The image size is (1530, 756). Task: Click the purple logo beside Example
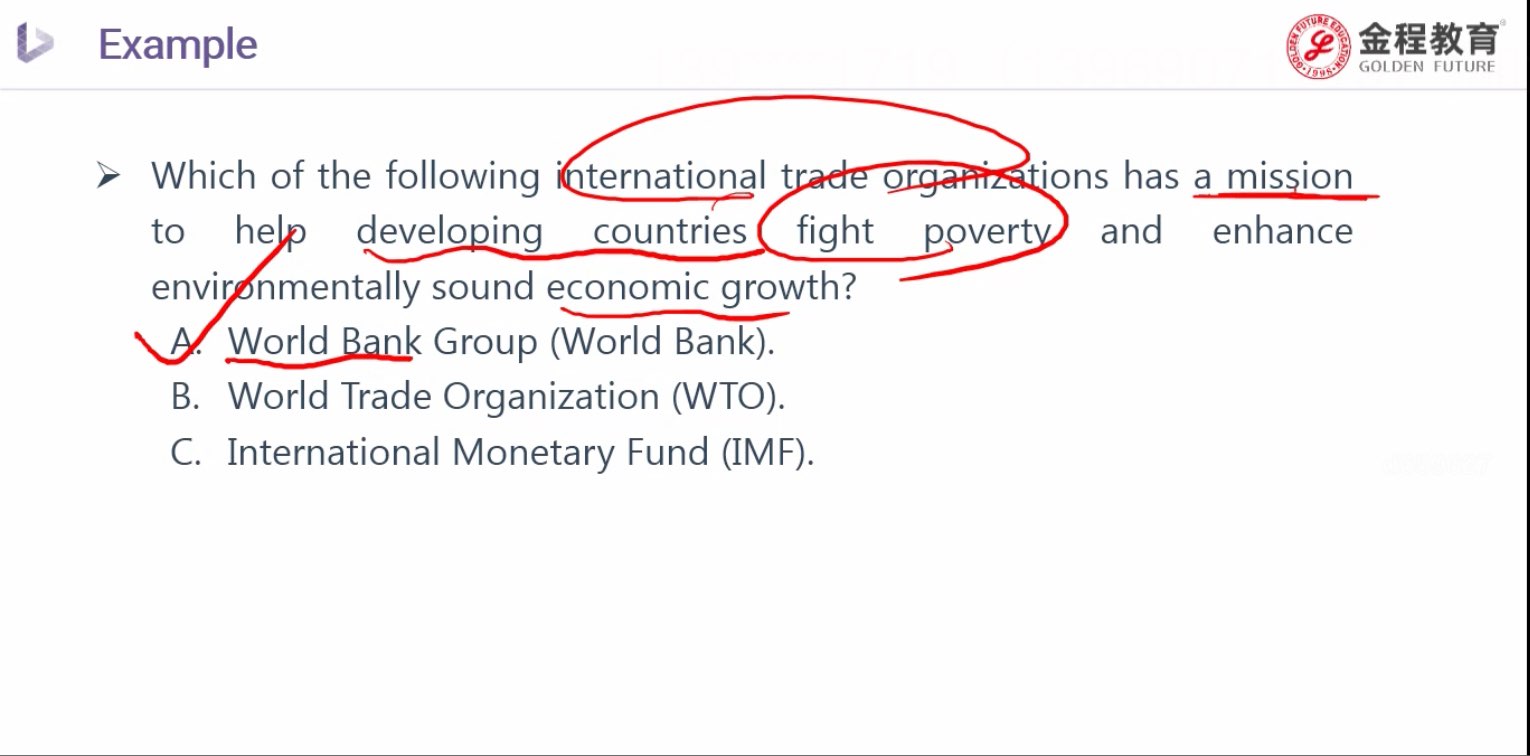pyautogui.click(x=35, y=43)
